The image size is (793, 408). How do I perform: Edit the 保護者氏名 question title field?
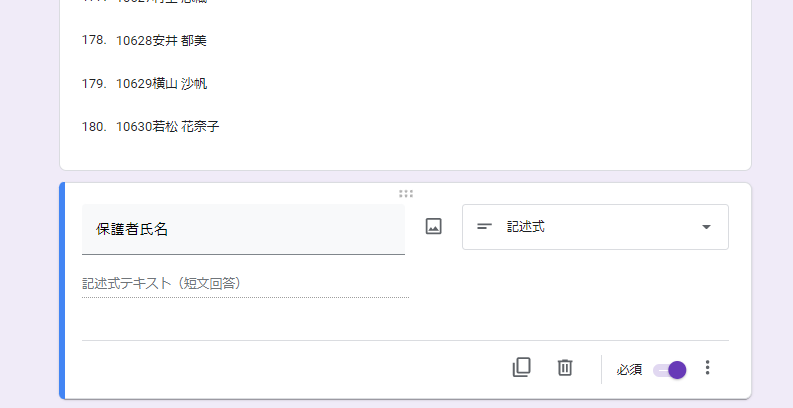(243, 229)
